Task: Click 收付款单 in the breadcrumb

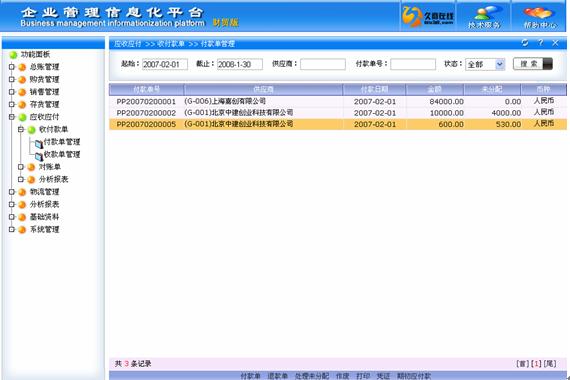Action: (x=171, y=44)
